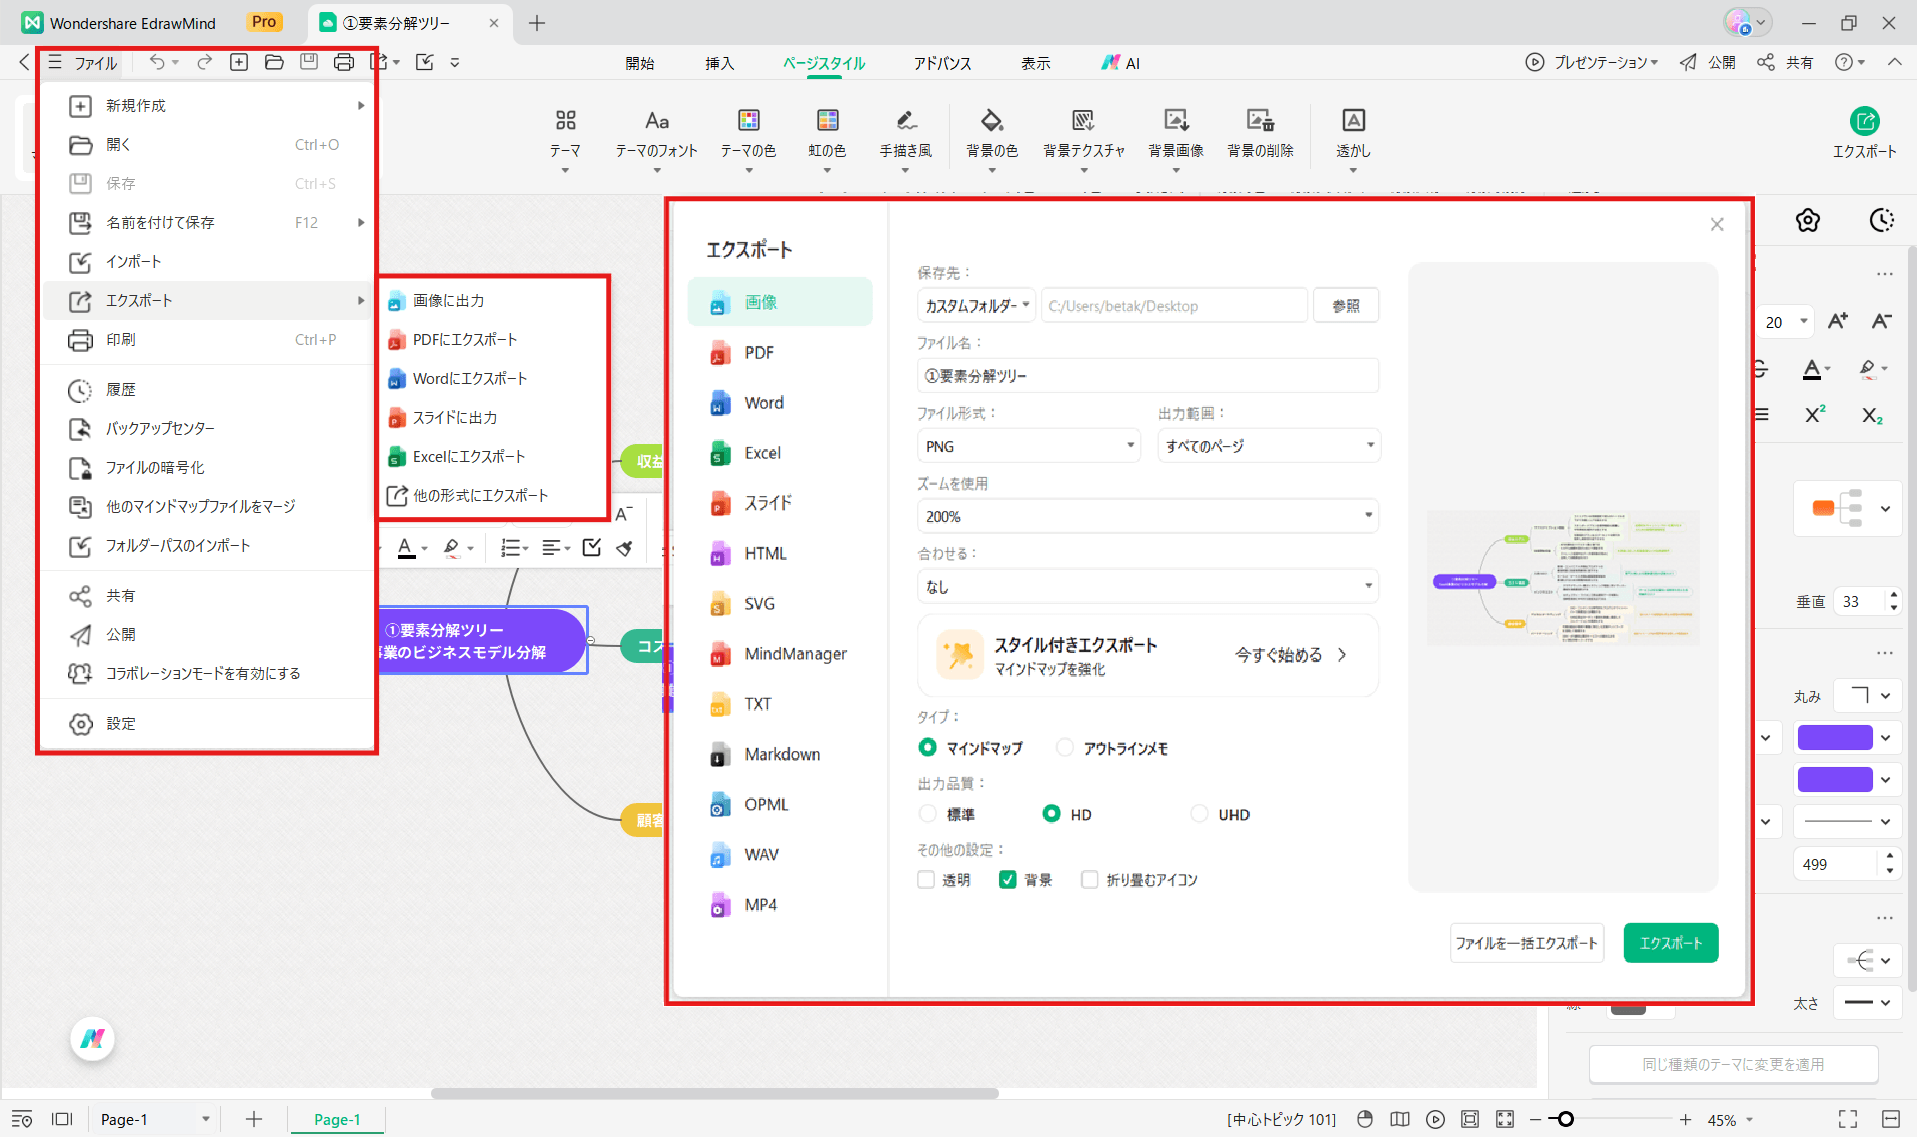This screenshot has width=1917, height=1137.
Task: Adjust the zoom slider in status bar
Action: (1566, 1119)
